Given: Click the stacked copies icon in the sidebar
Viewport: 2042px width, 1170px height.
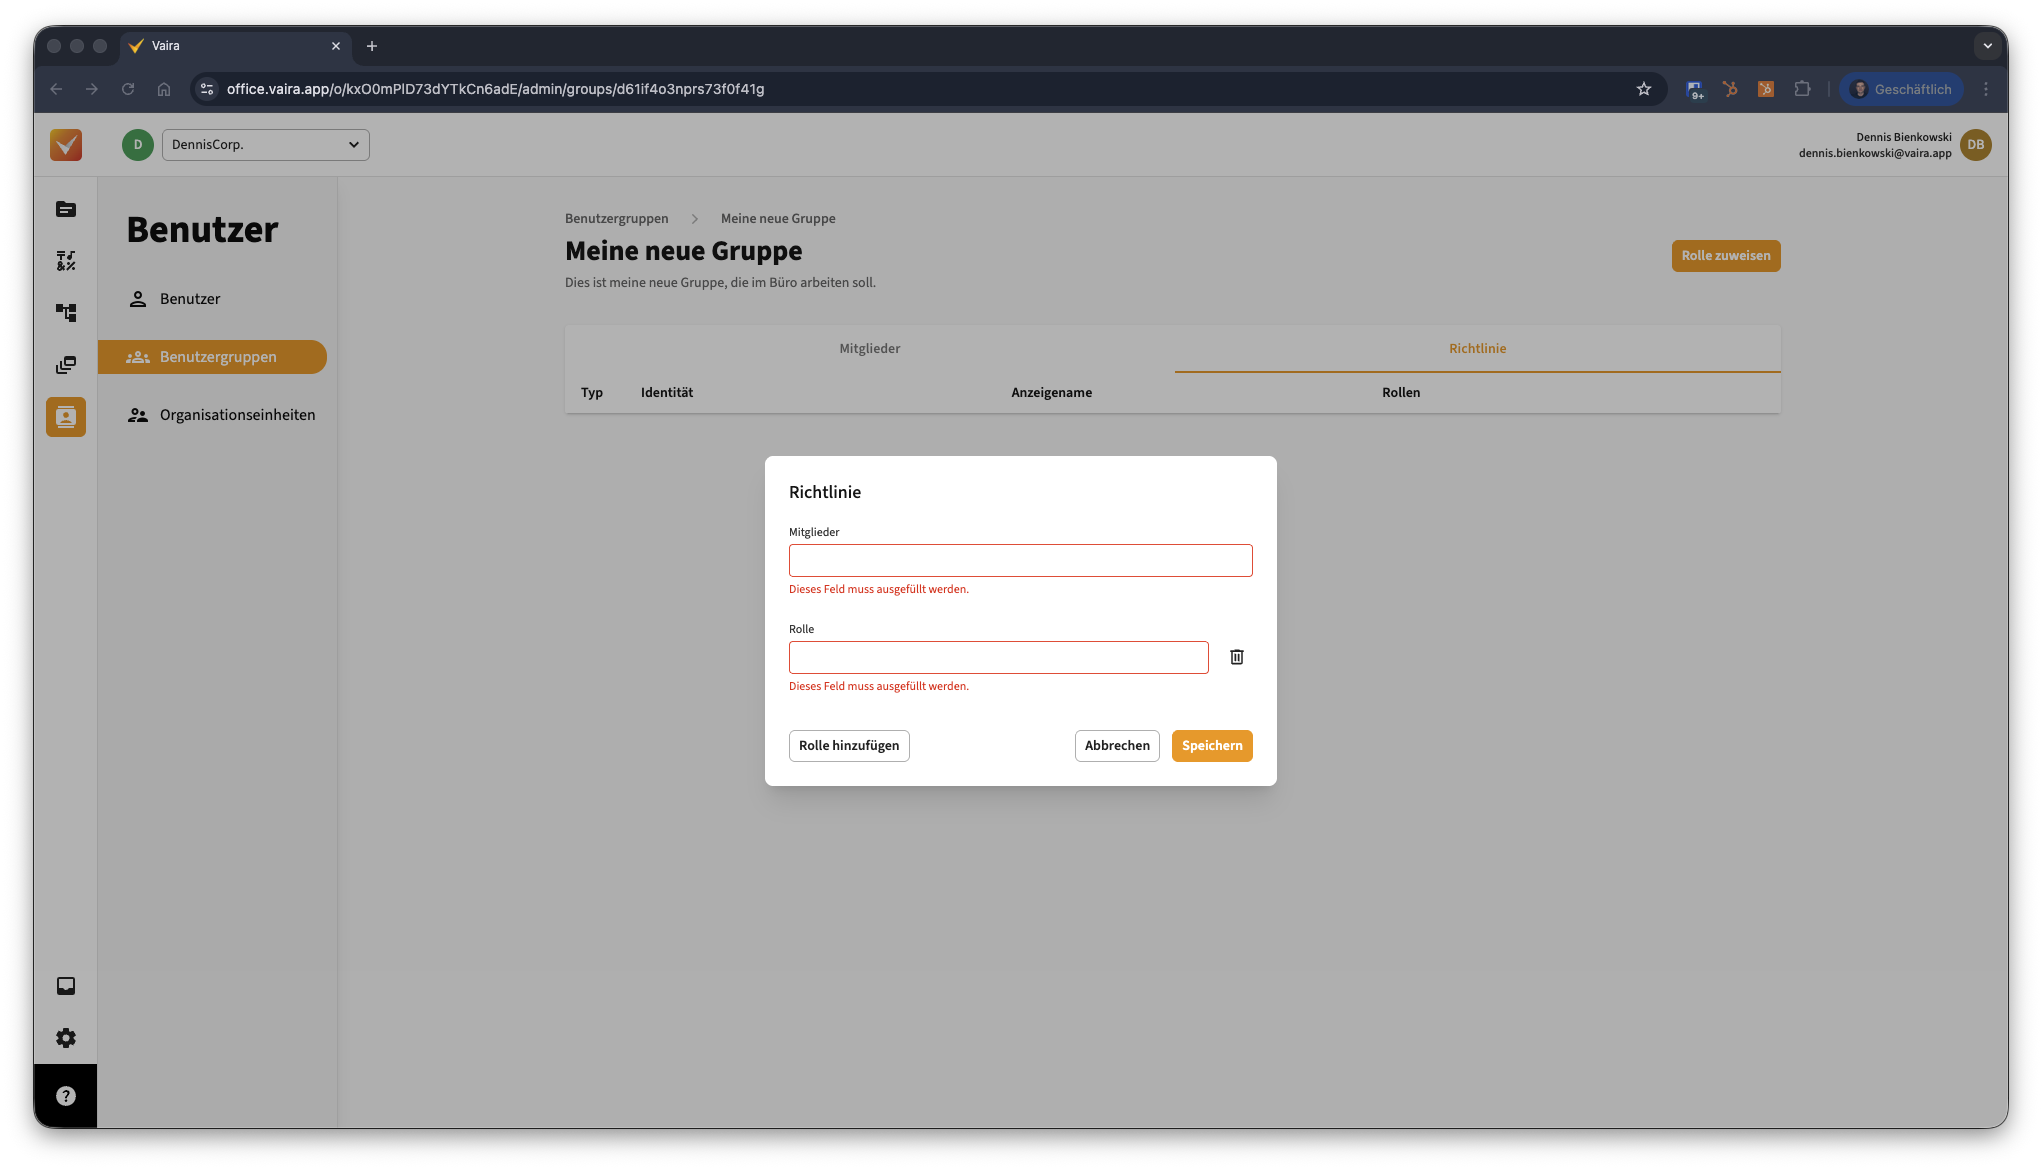Looking at the screenshot, I should (66, 365).
